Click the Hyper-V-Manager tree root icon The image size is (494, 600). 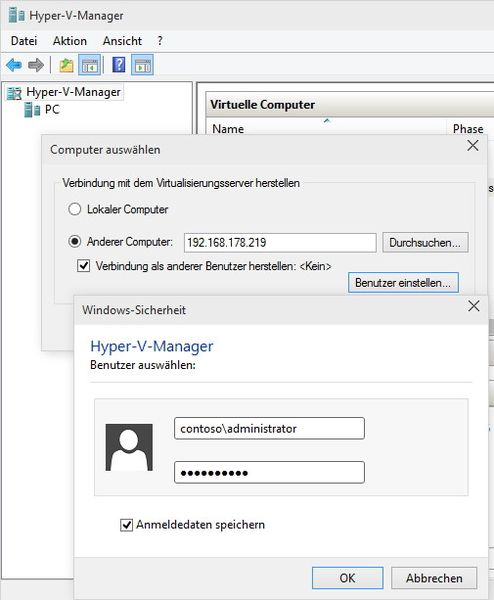coord(14,93)
